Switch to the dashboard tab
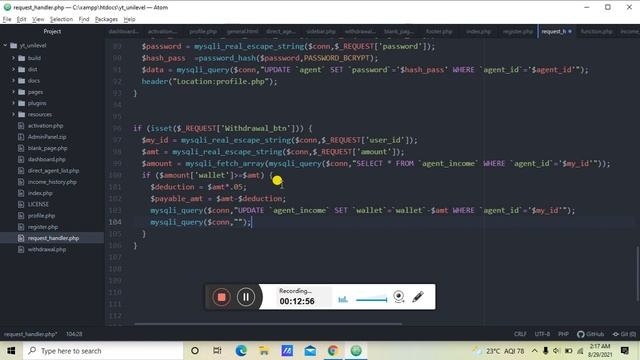The height and width of the screenshot is (360, 640). coord(124,31)
